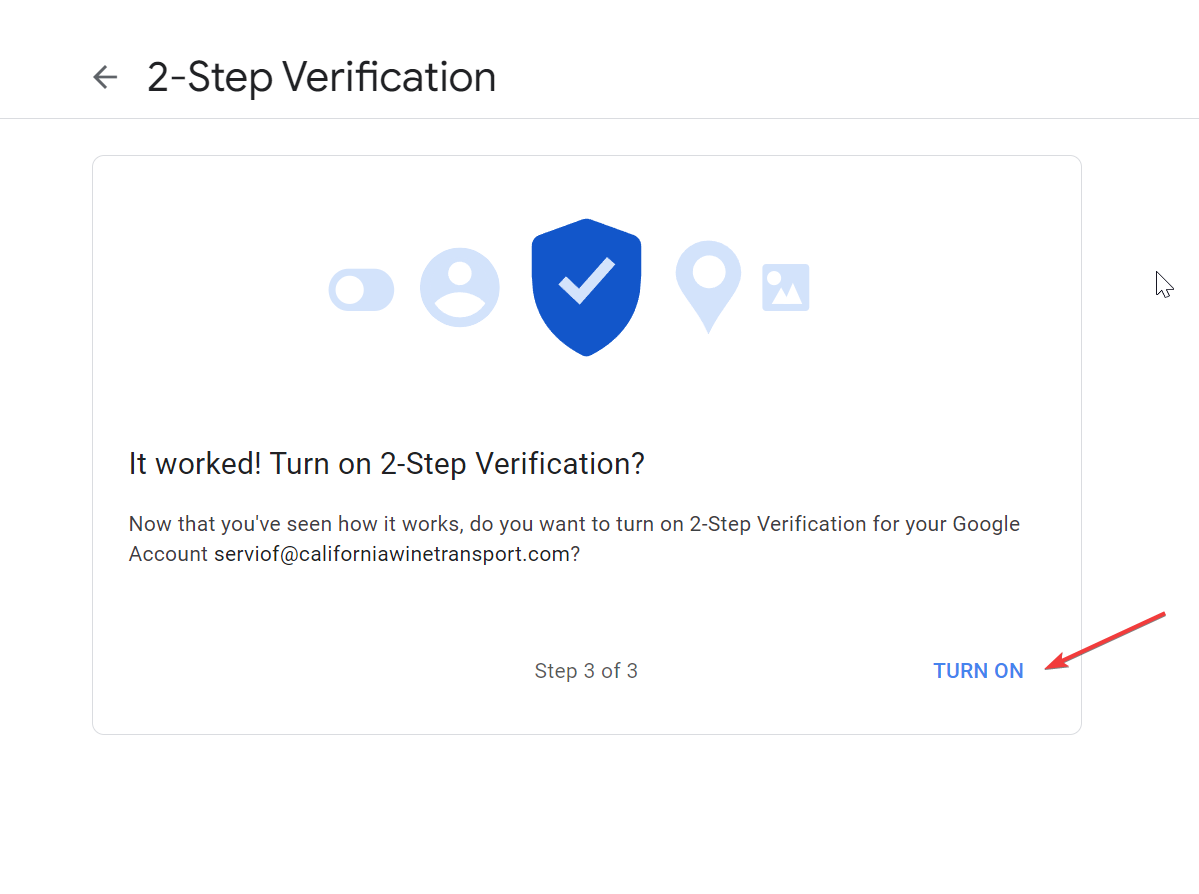Click the red arrowhead tip near TURN ON
This screenshot has height=894, width=1199.
1054,662
